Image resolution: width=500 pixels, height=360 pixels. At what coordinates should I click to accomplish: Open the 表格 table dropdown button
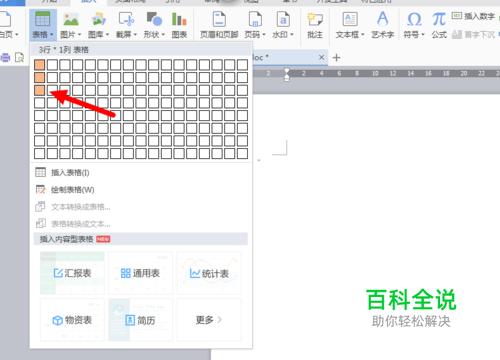[x=43, y=24]
